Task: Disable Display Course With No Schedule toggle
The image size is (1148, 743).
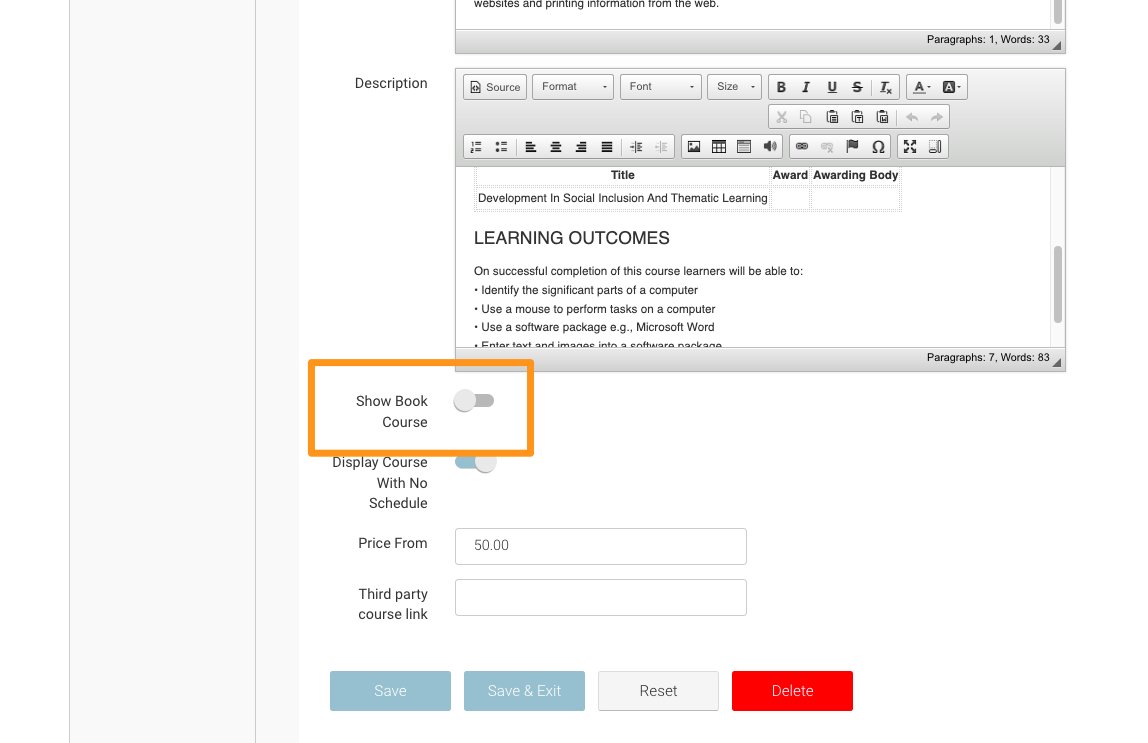Action: (476, 463)
